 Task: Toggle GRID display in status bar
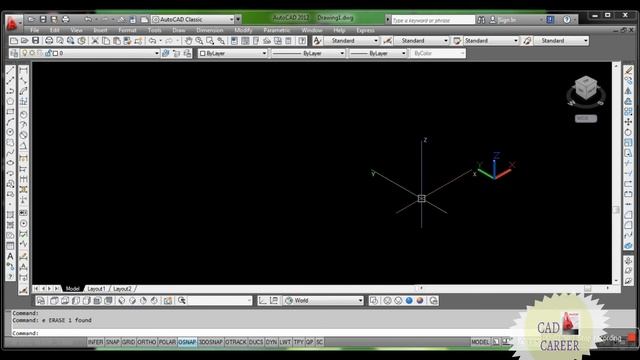(128, 342)
